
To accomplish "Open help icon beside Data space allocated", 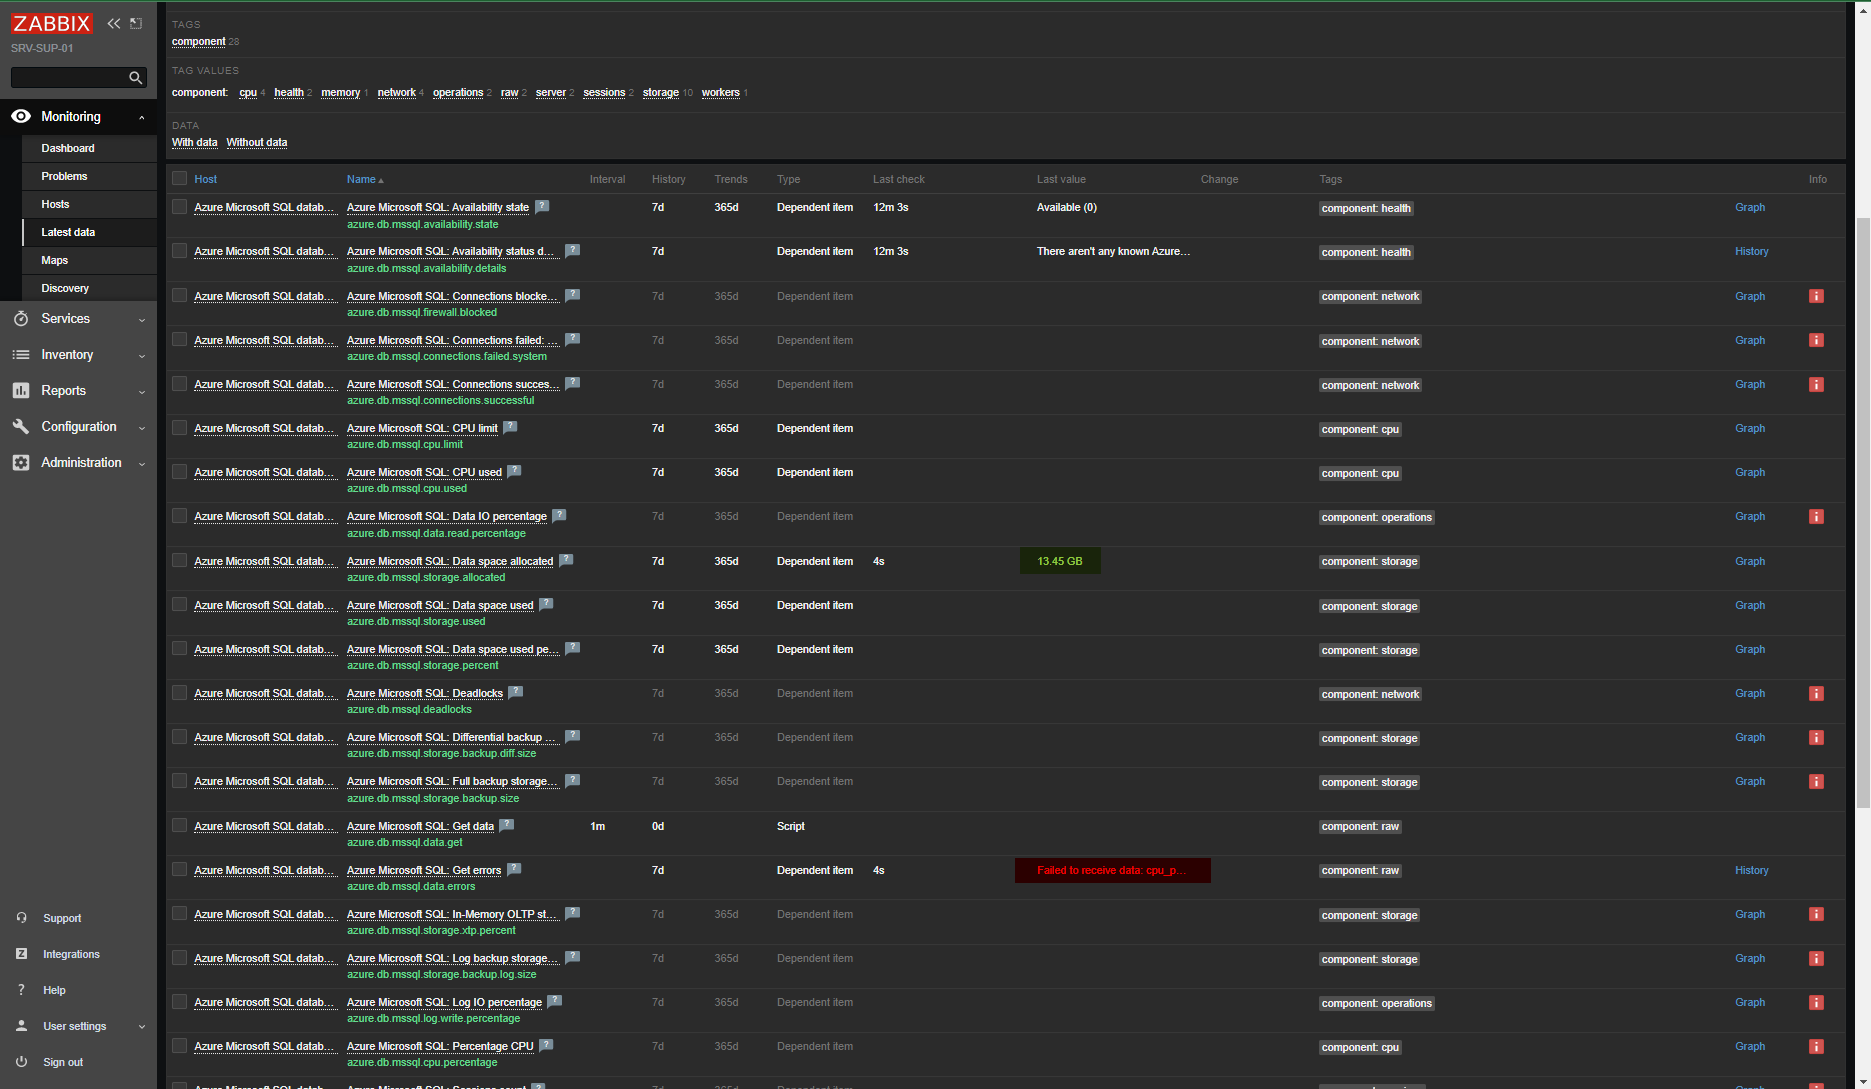I will [566, 561].
